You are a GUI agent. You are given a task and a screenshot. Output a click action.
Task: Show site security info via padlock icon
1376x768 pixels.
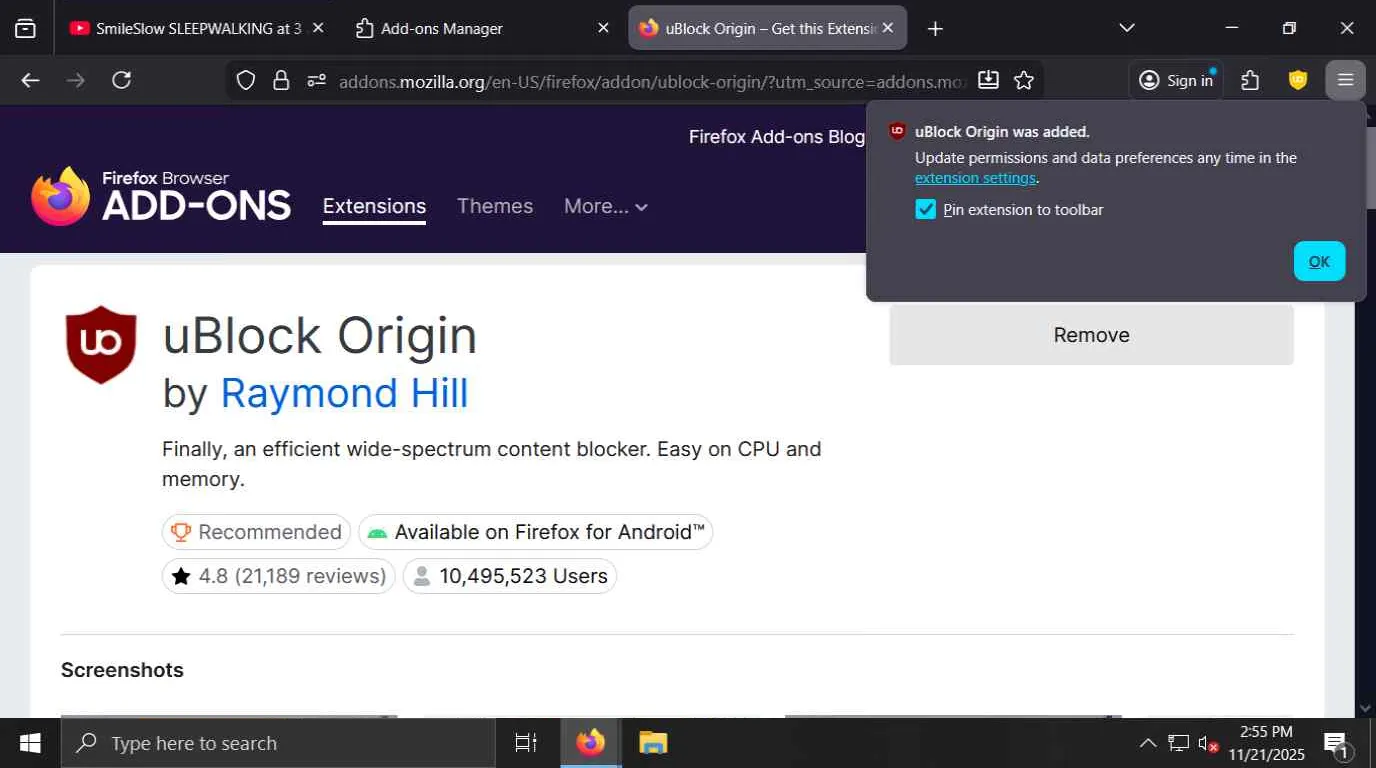pos(281,80)
